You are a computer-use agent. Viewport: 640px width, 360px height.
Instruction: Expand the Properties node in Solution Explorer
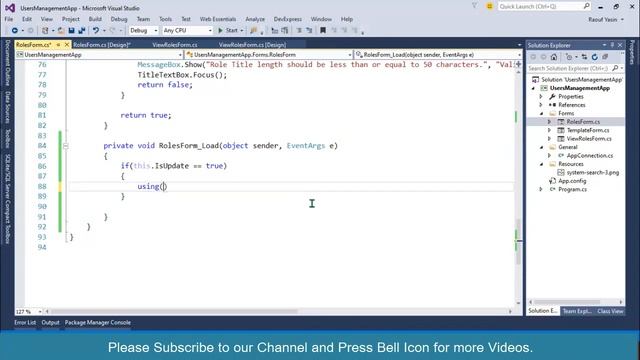click(x=541, y=97)
